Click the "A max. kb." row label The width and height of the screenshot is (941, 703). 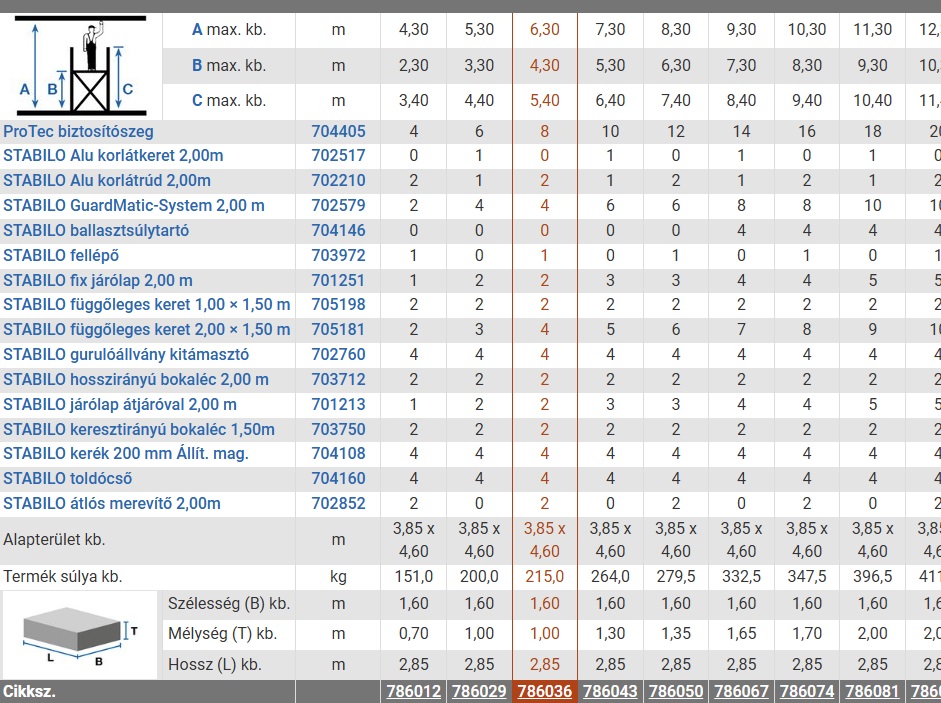tap(229, 29)
